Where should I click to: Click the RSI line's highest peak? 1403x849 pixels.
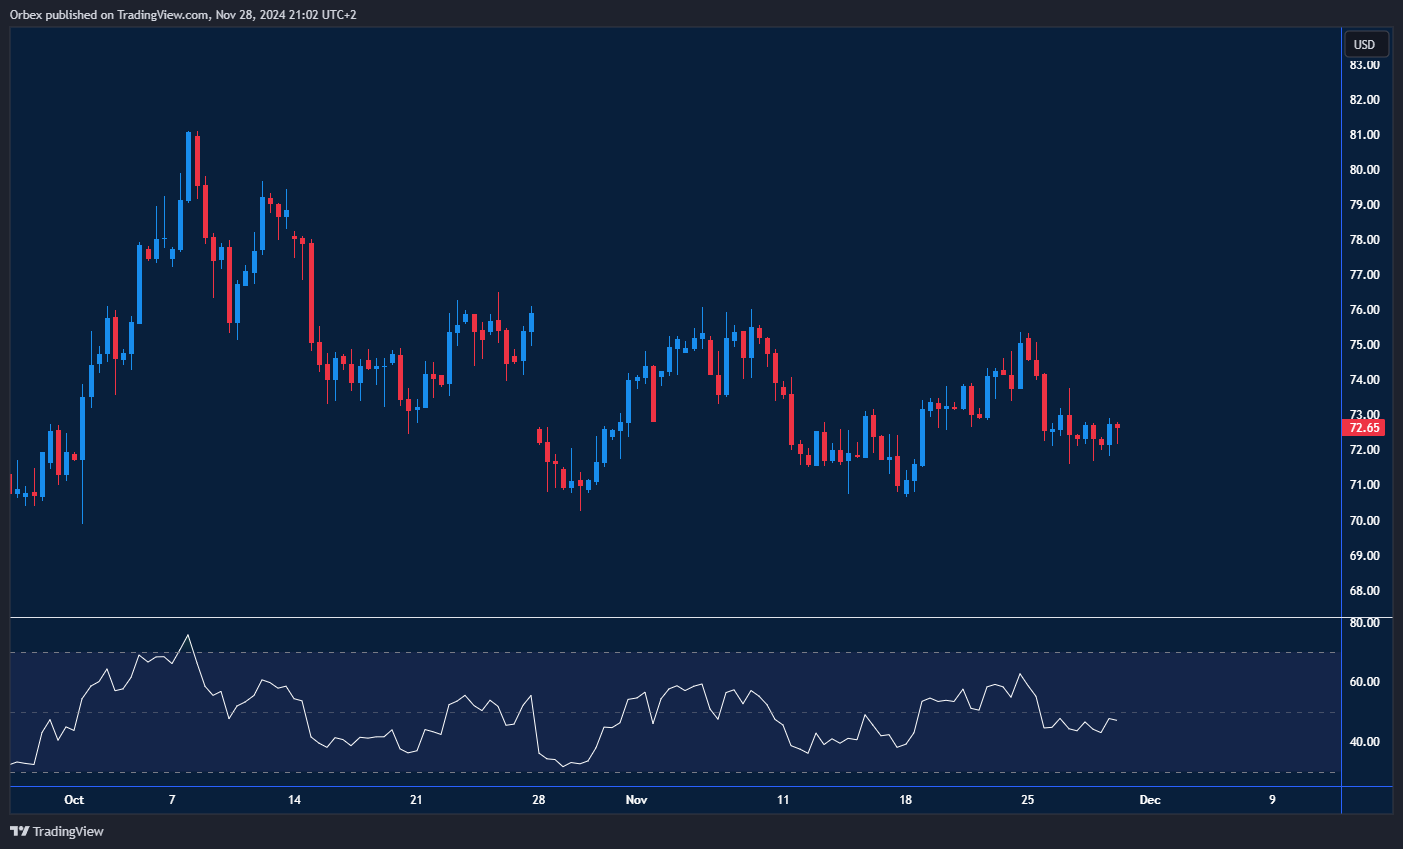[187, 636]
